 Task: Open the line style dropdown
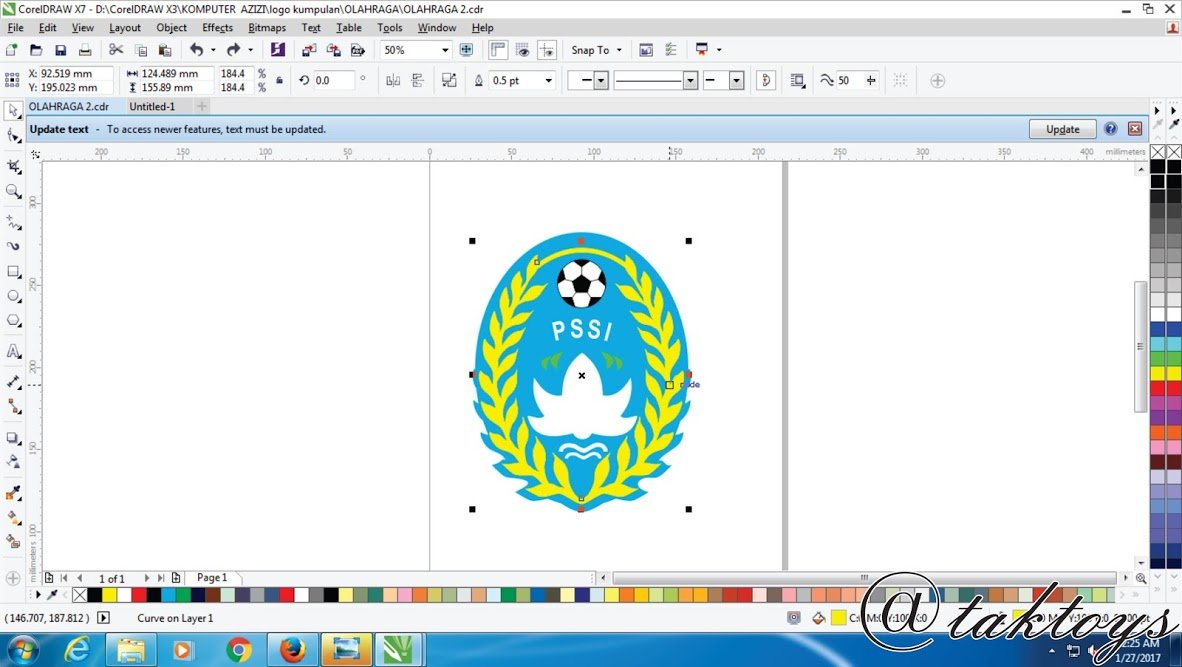point(690,81)
